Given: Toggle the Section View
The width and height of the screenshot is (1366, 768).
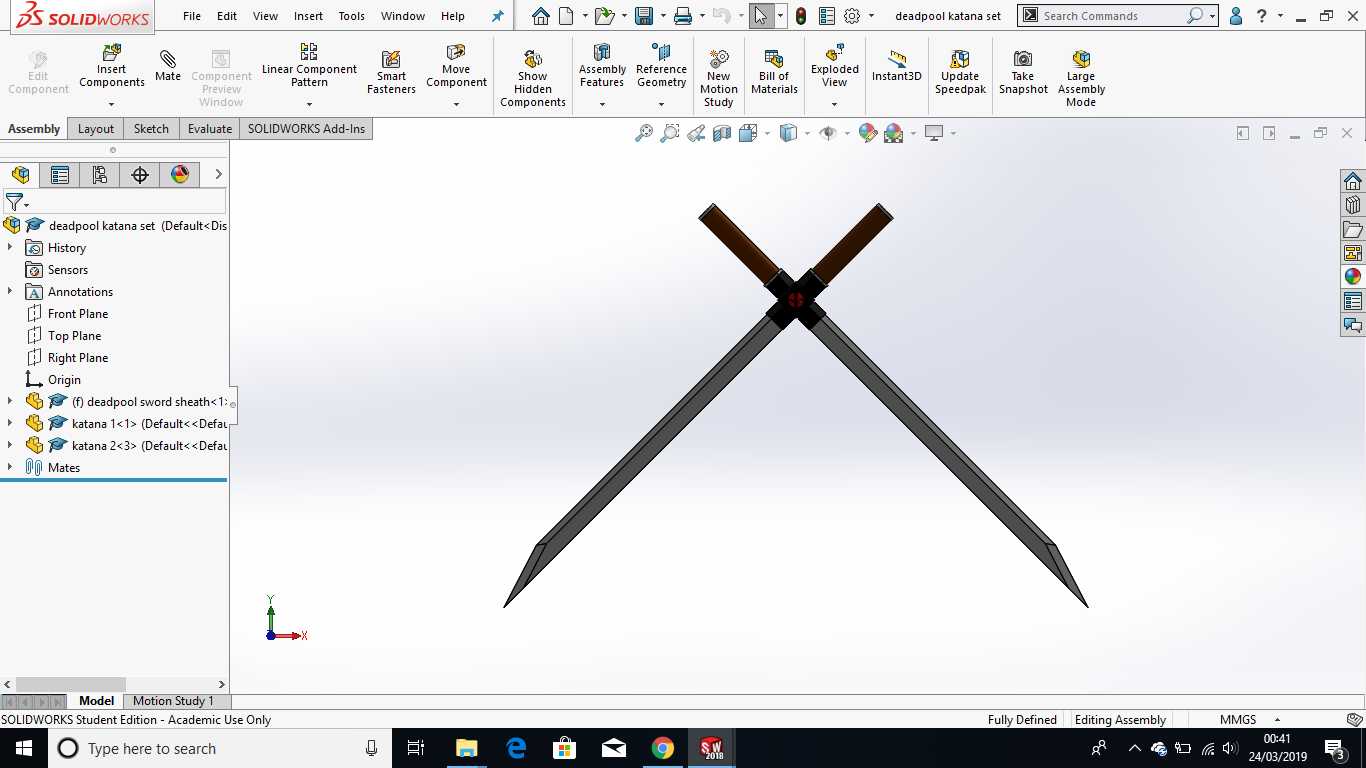Looking at the screenshot, I should coord(722,133).
